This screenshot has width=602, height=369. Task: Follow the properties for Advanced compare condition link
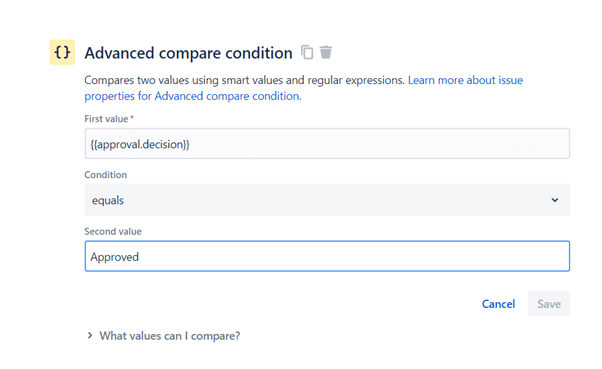[x=193, y=96]
